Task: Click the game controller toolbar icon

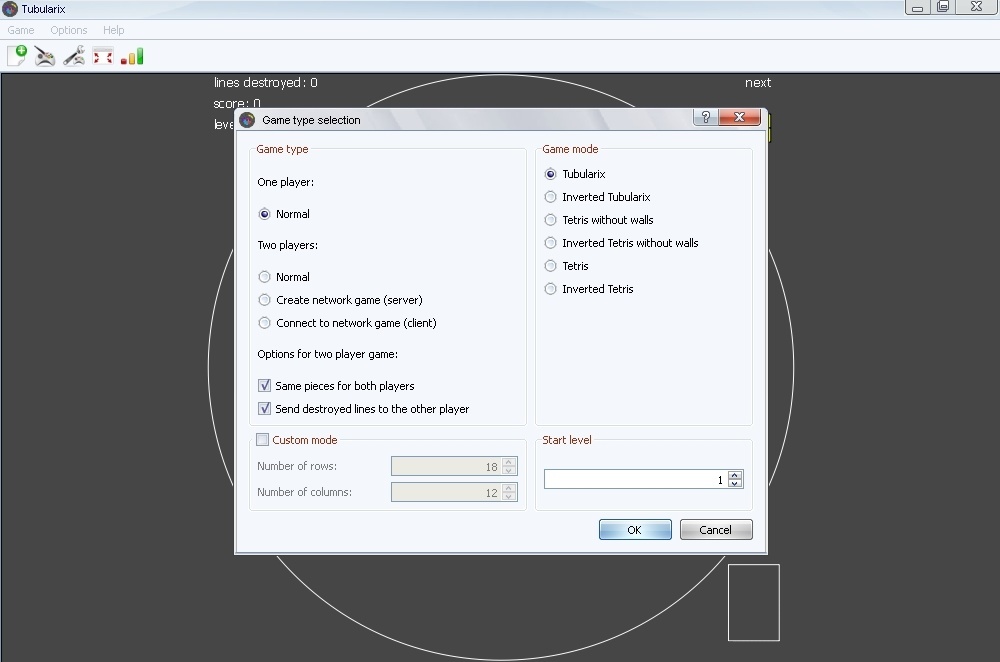Action: coord(45,56)
